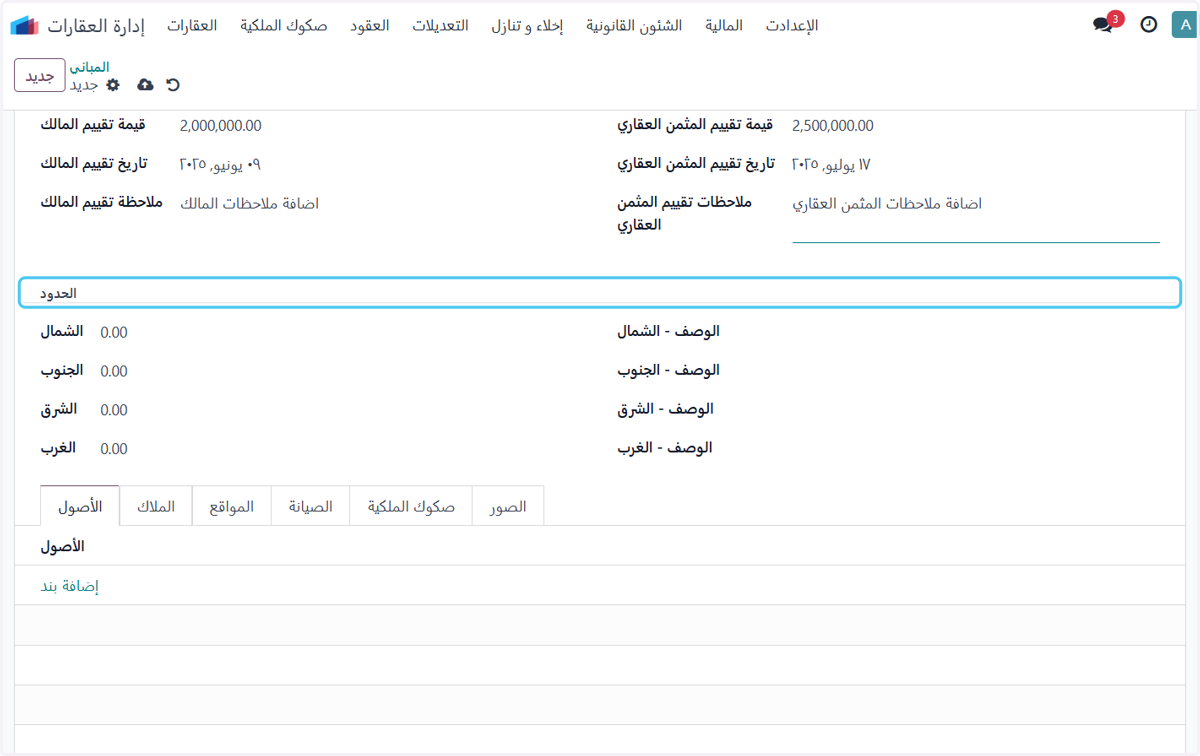
Task: Switch to the صكوك الملكية tab
Action: (411, 506)
